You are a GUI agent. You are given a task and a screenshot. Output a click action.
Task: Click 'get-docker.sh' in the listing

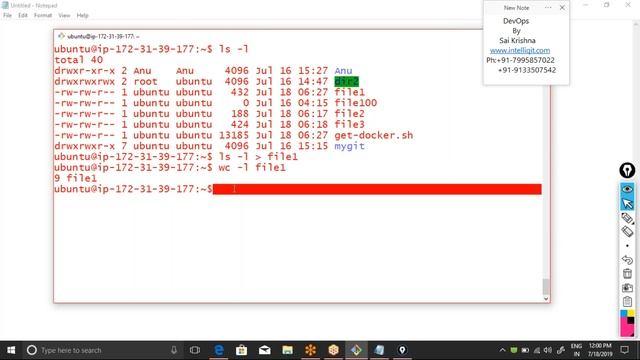click(373, 135)
